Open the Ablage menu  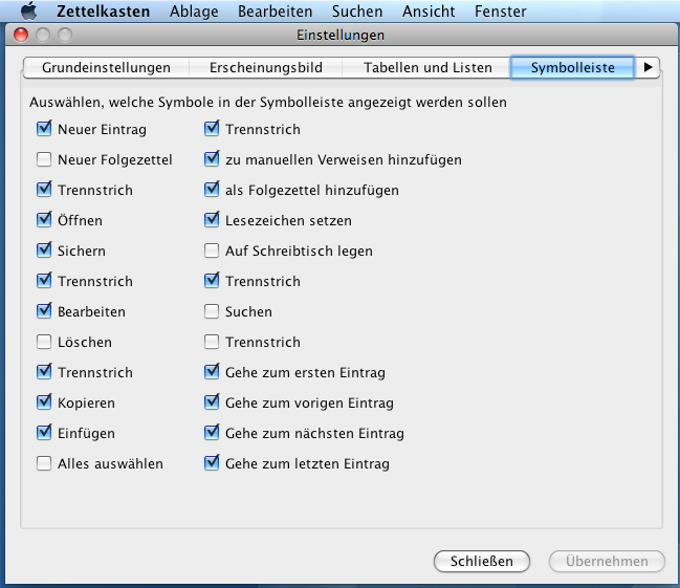(194, 11)
